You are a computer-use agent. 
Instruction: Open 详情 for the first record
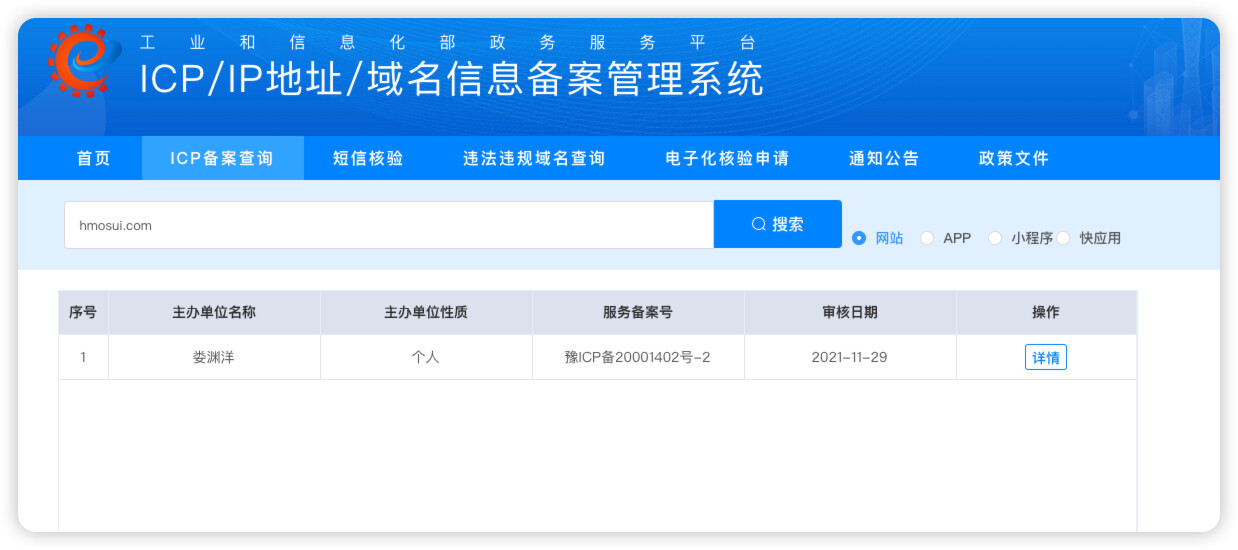point(1045,357)
